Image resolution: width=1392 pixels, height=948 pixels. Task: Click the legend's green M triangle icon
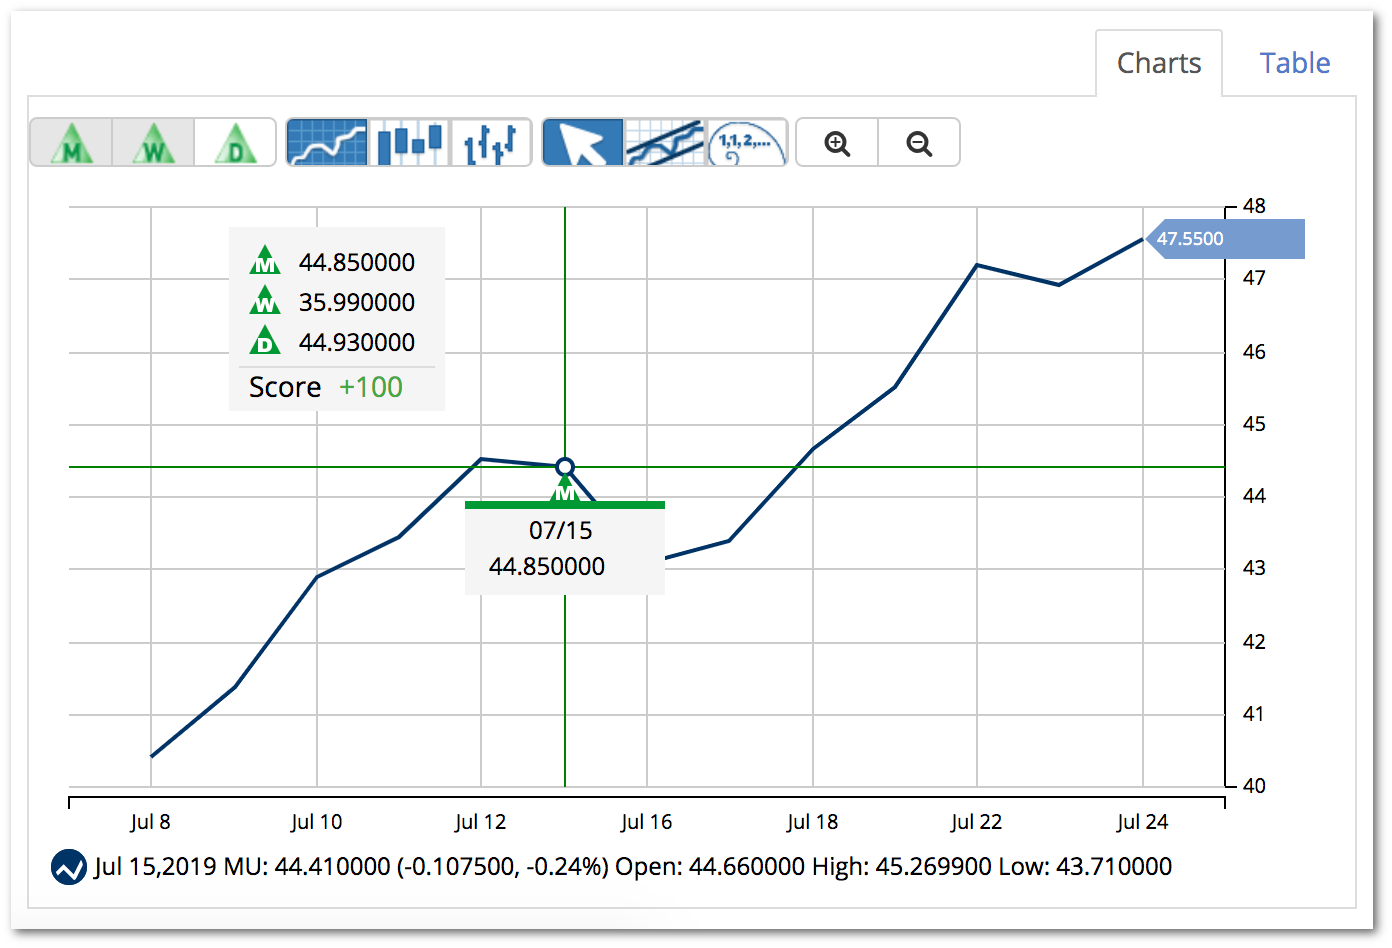pyautogui.click(x=265, y=260)
